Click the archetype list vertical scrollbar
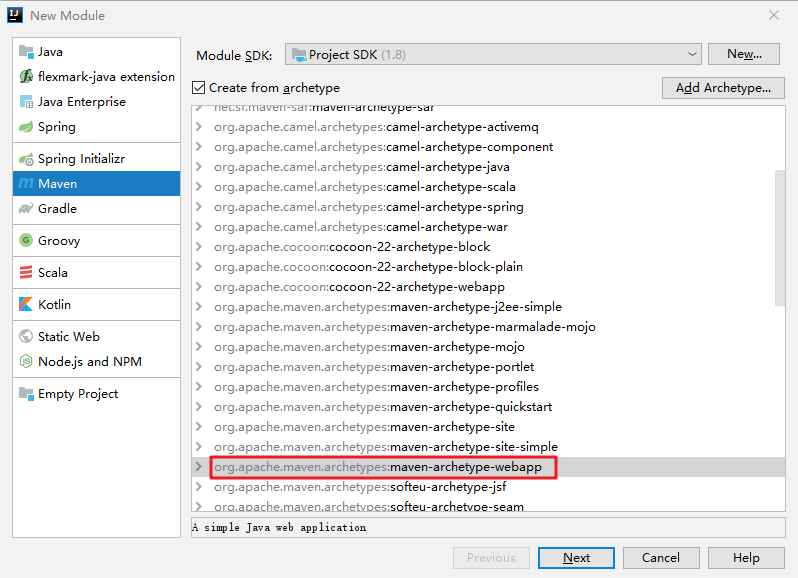798x578 pixels. tap(780, 238)
